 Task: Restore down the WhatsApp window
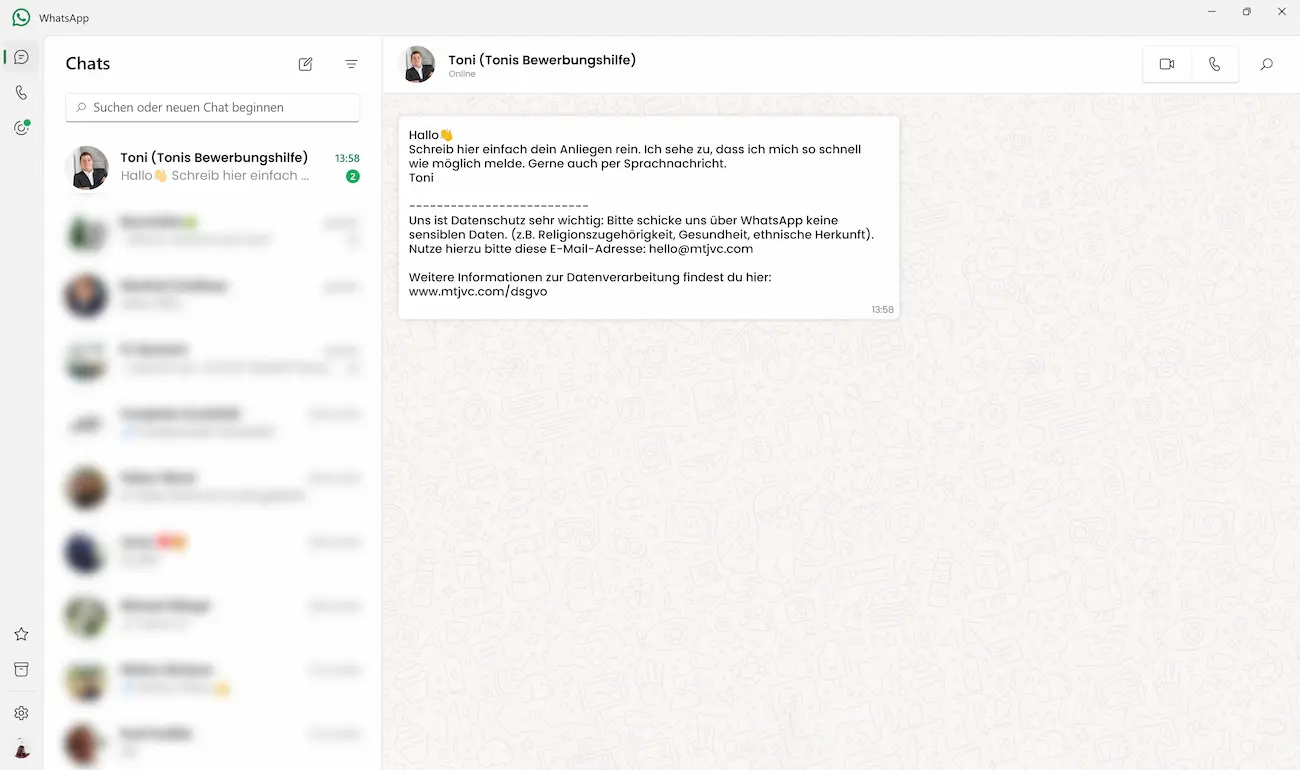(x=1246, y=12)
